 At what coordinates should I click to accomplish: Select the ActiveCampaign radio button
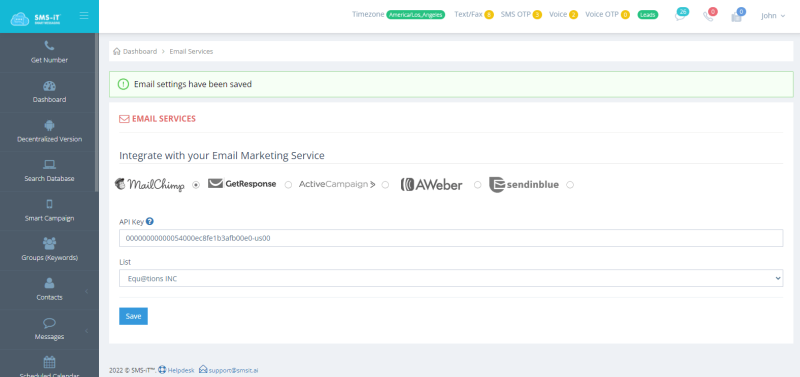point(385,185)
